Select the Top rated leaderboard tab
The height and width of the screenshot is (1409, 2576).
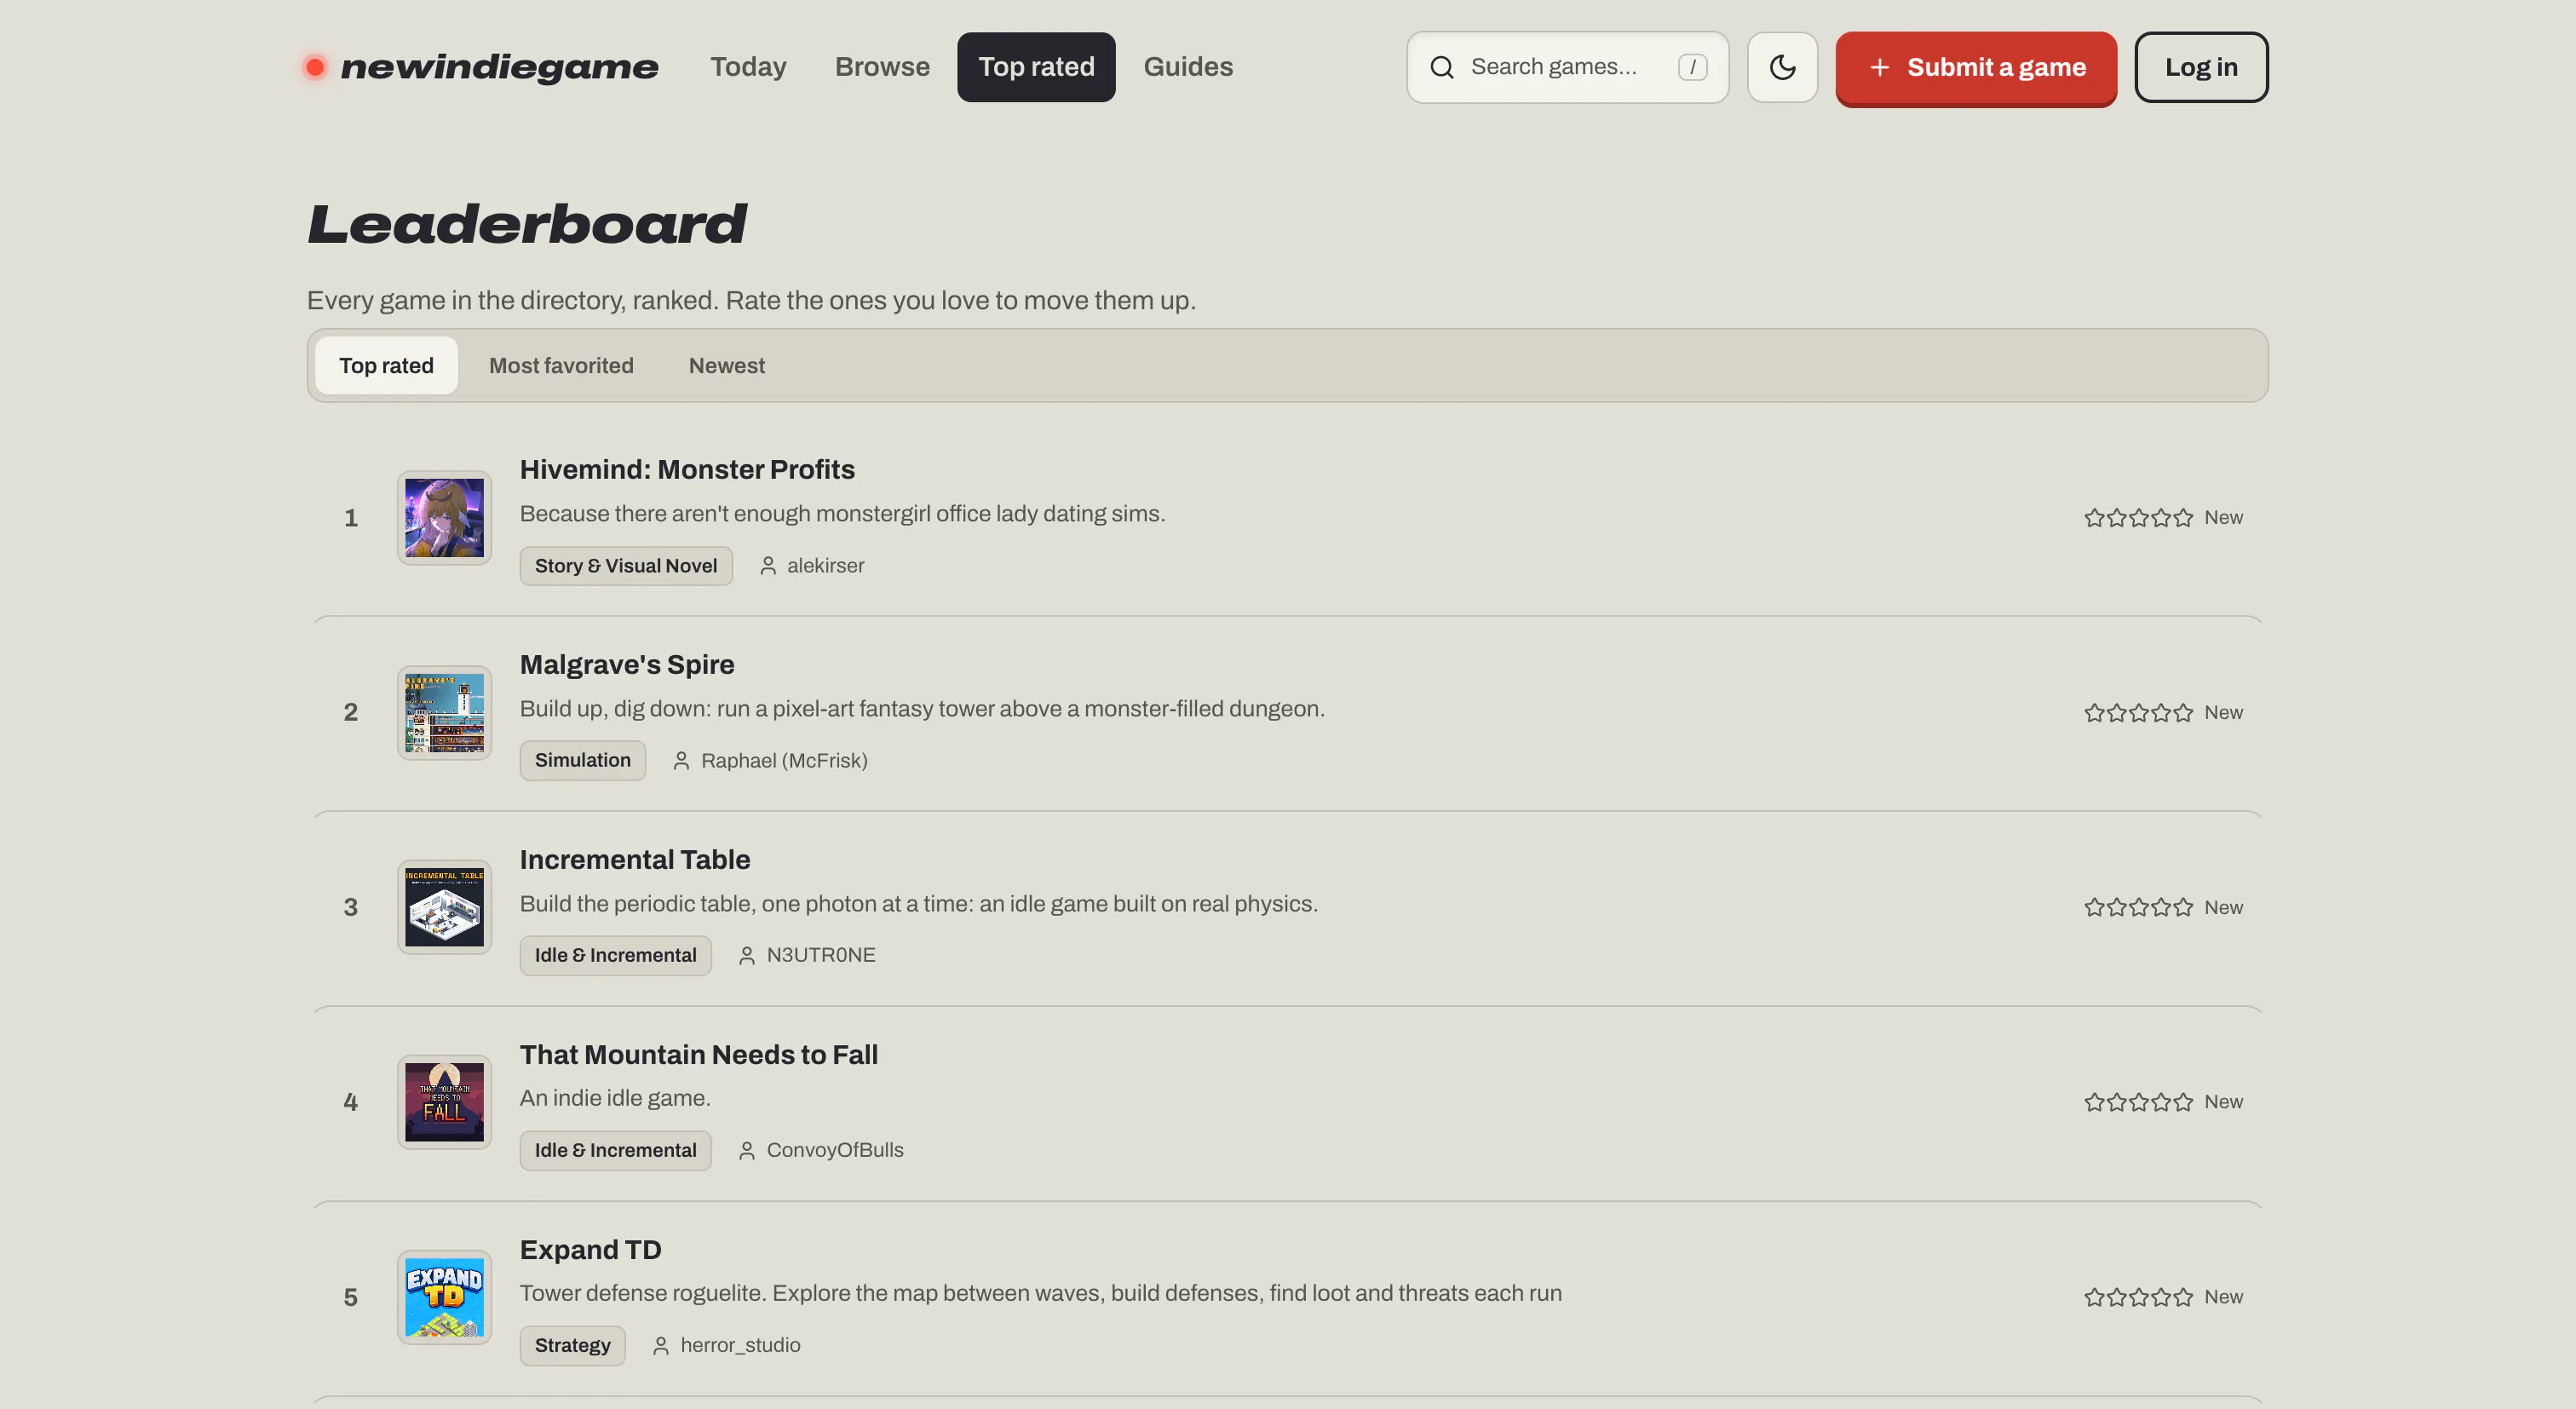click(386, 365)
